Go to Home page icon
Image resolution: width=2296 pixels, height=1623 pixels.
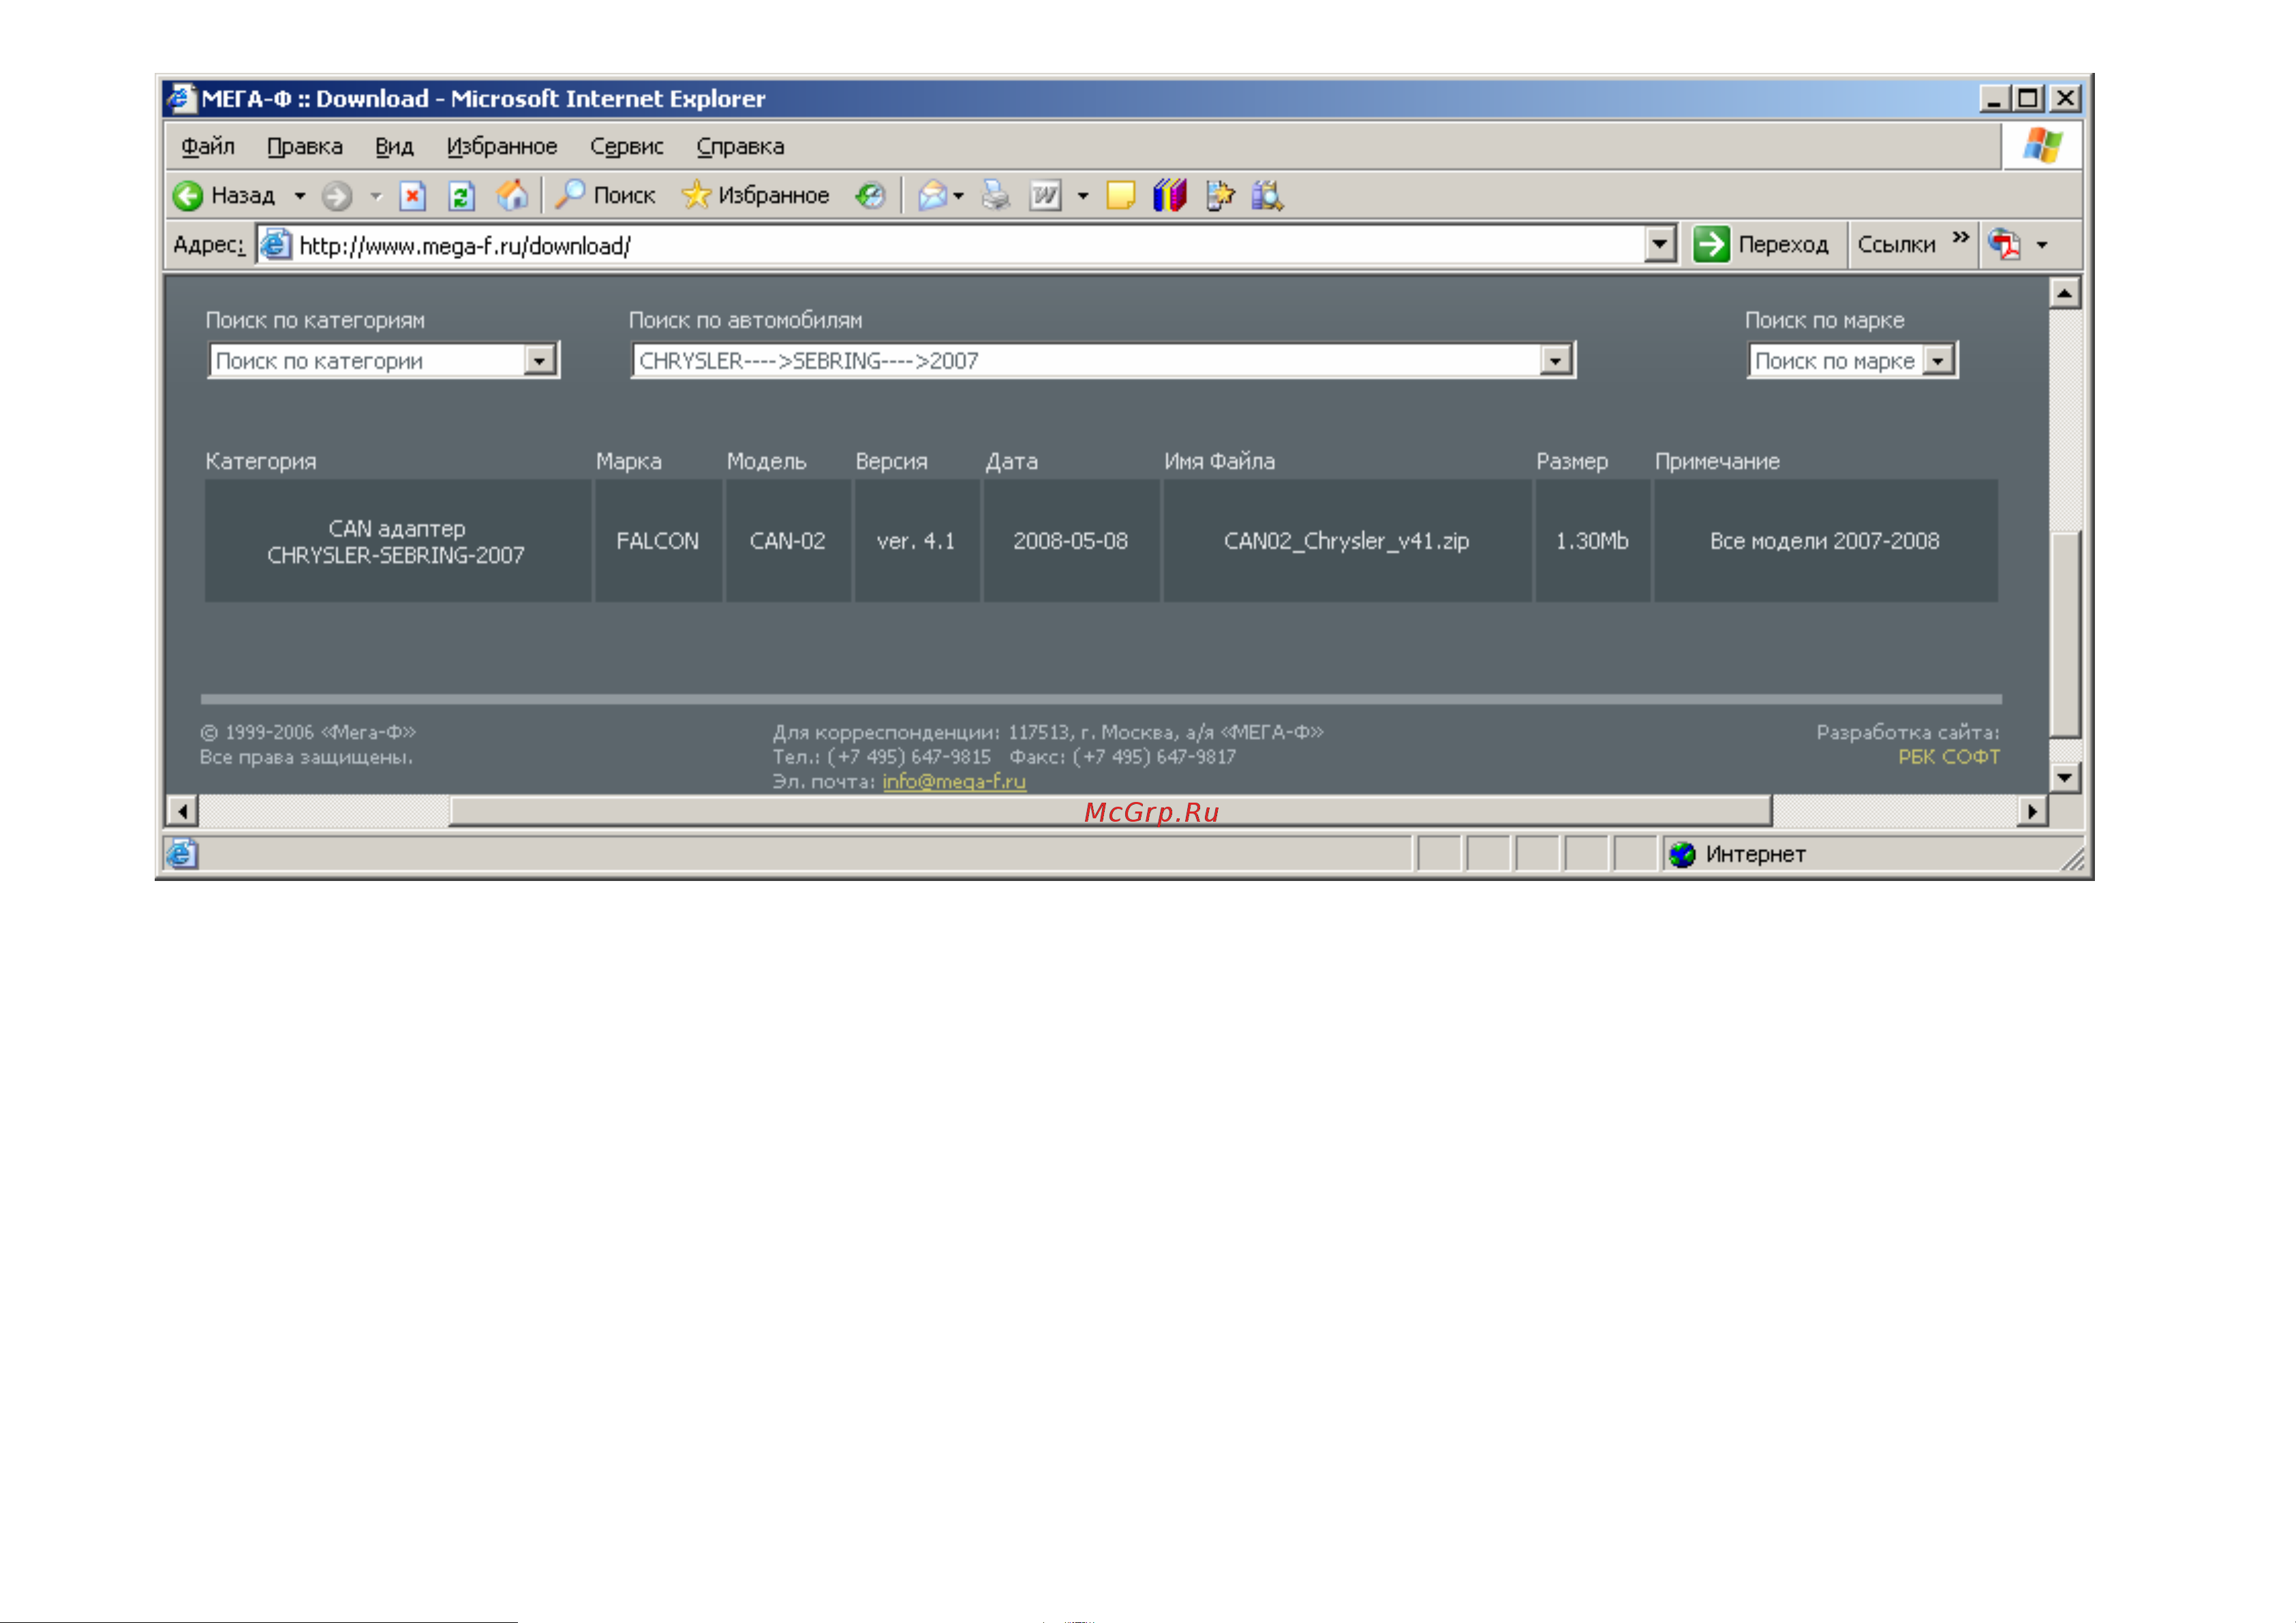[512, 195]
